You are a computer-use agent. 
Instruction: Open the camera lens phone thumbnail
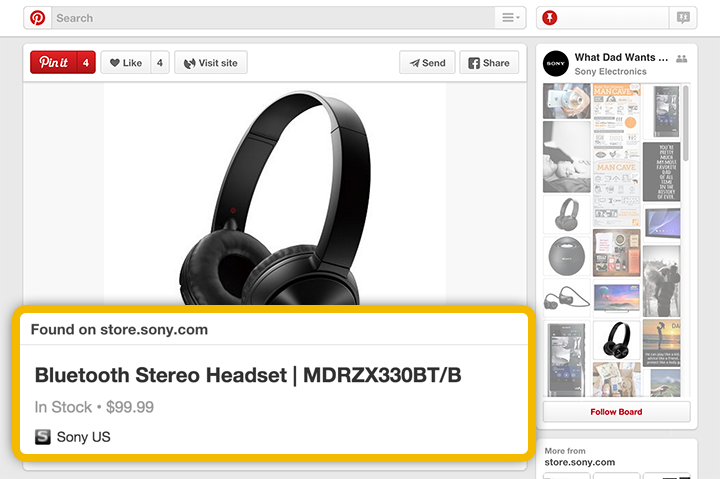coord(567,101)
